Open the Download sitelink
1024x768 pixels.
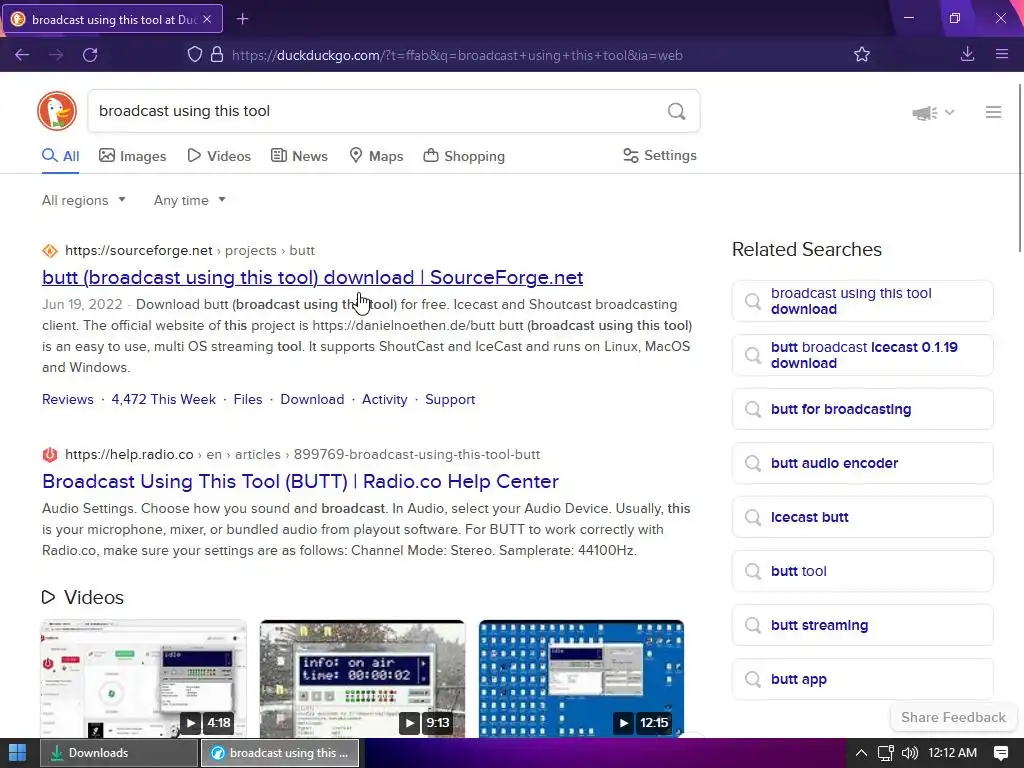click(x=312, y=400)
